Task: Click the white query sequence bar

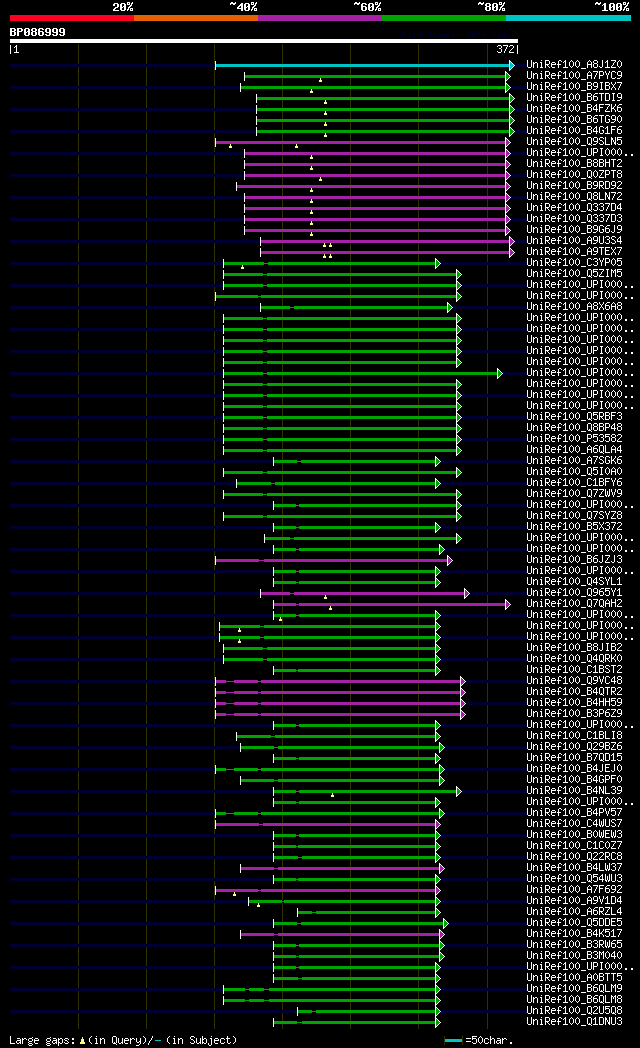Action: (264, 41)
